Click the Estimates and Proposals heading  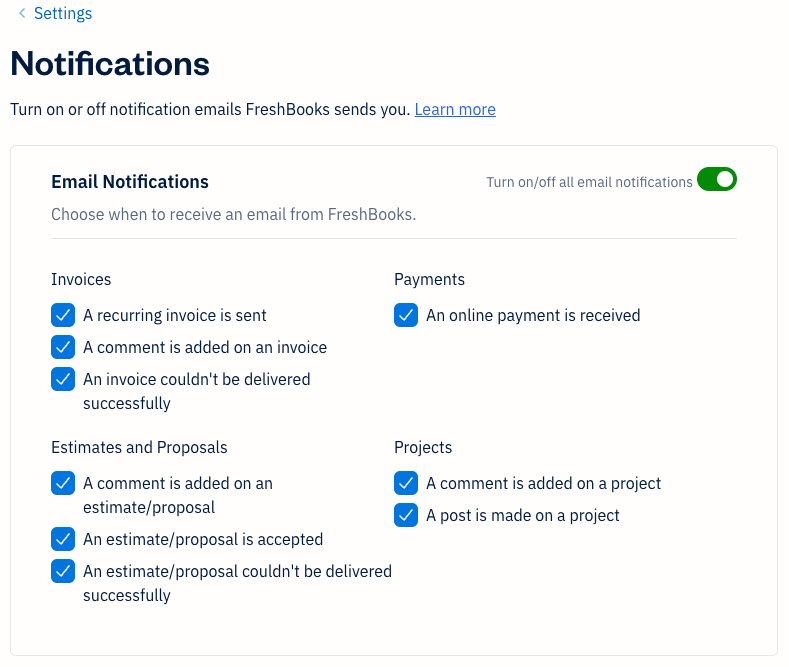pos(139,447)
